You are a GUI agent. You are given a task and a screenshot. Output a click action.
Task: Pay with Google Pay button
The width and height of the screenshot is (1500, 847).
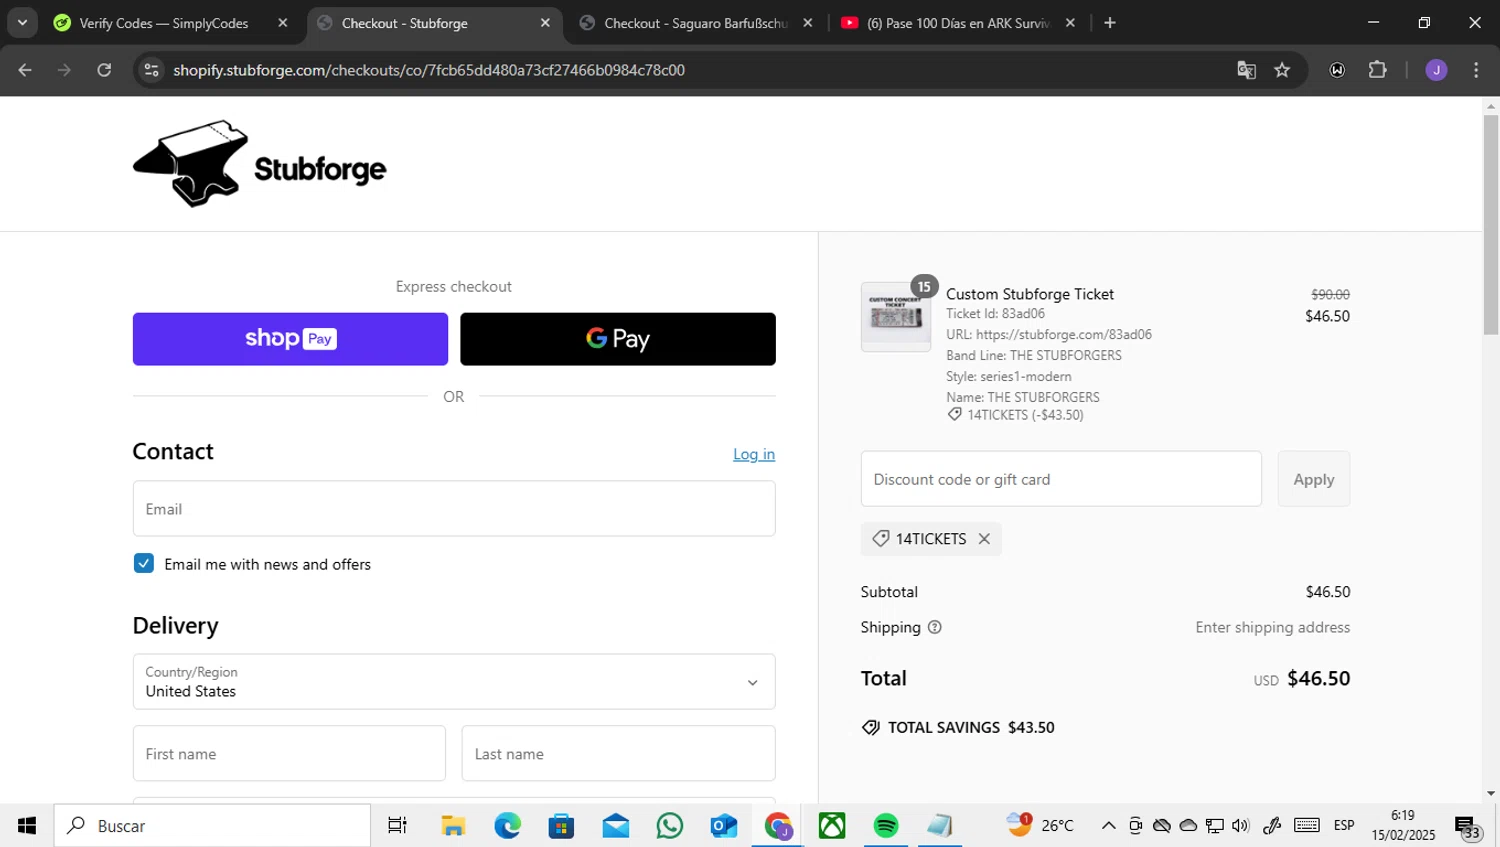(x=618, y=339)
